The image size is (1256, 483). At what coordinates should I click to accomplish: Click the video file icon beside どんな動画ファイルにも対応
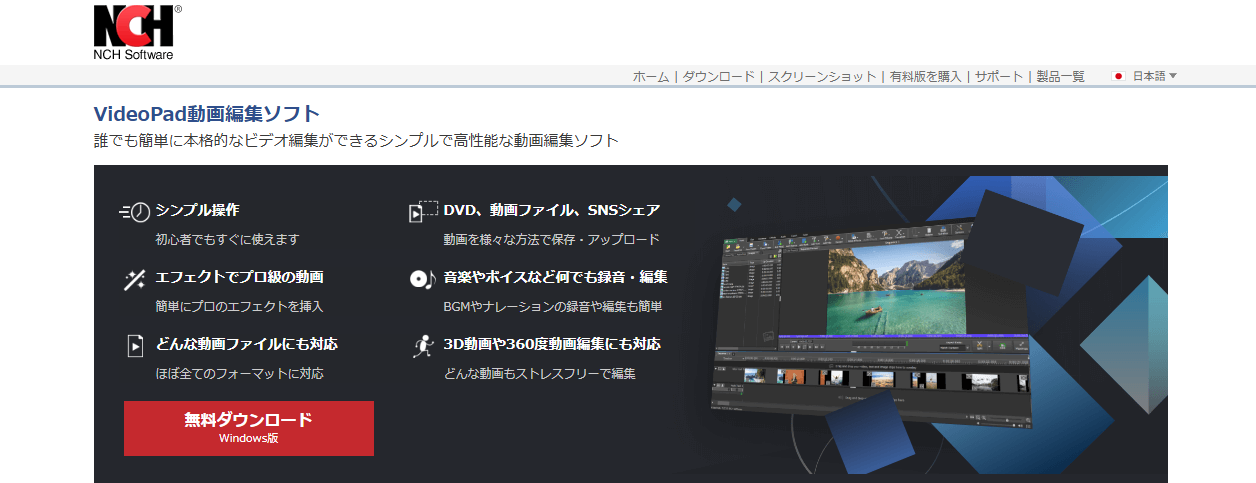pyautogui.click(x=136, y=346)
